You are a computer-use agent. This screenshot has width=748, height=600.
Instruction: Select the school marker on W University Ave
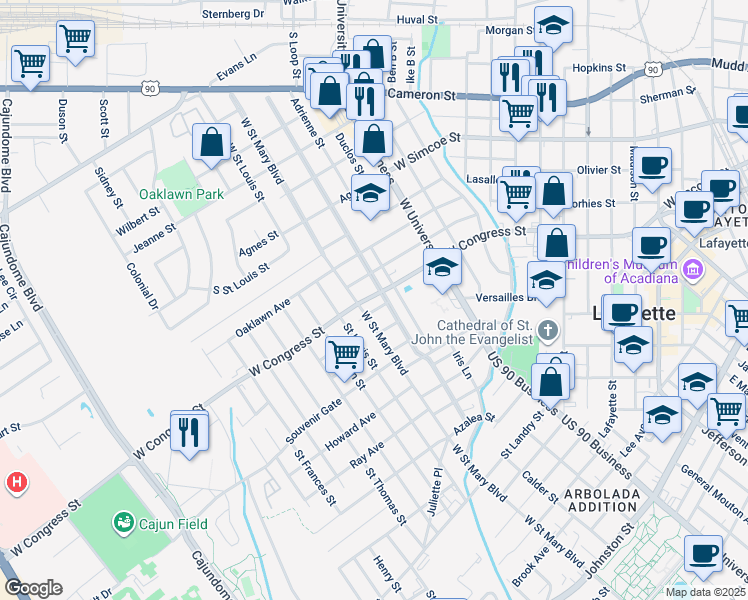[x=442, y=268]
